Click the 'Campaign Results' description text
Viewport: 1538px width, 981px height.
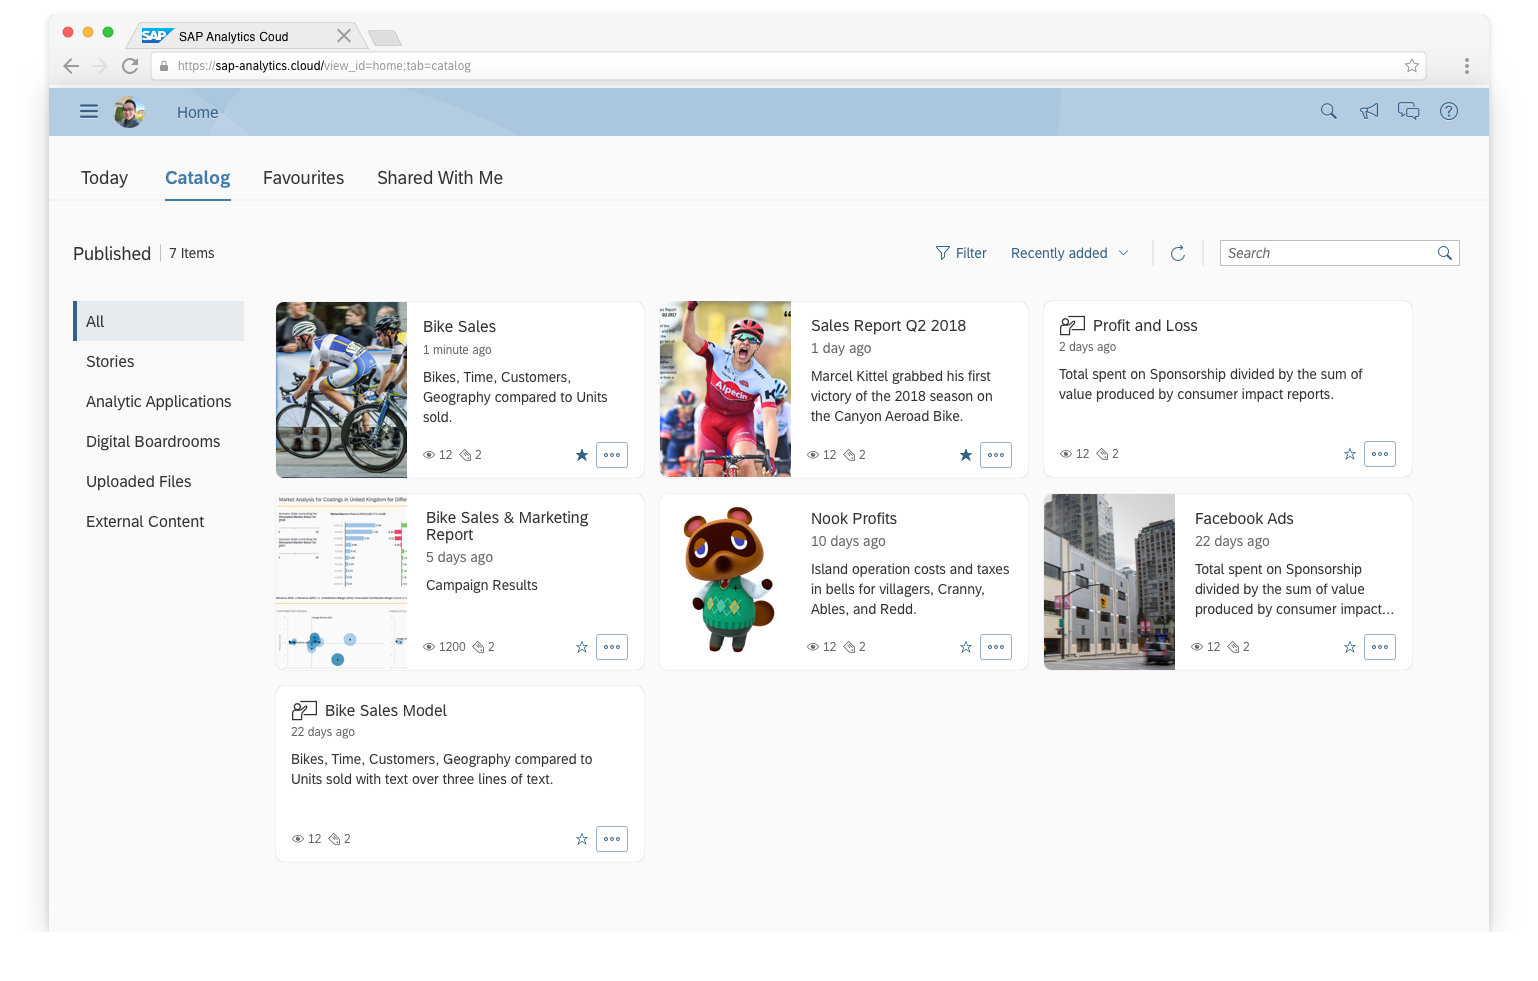click(482, 586)
